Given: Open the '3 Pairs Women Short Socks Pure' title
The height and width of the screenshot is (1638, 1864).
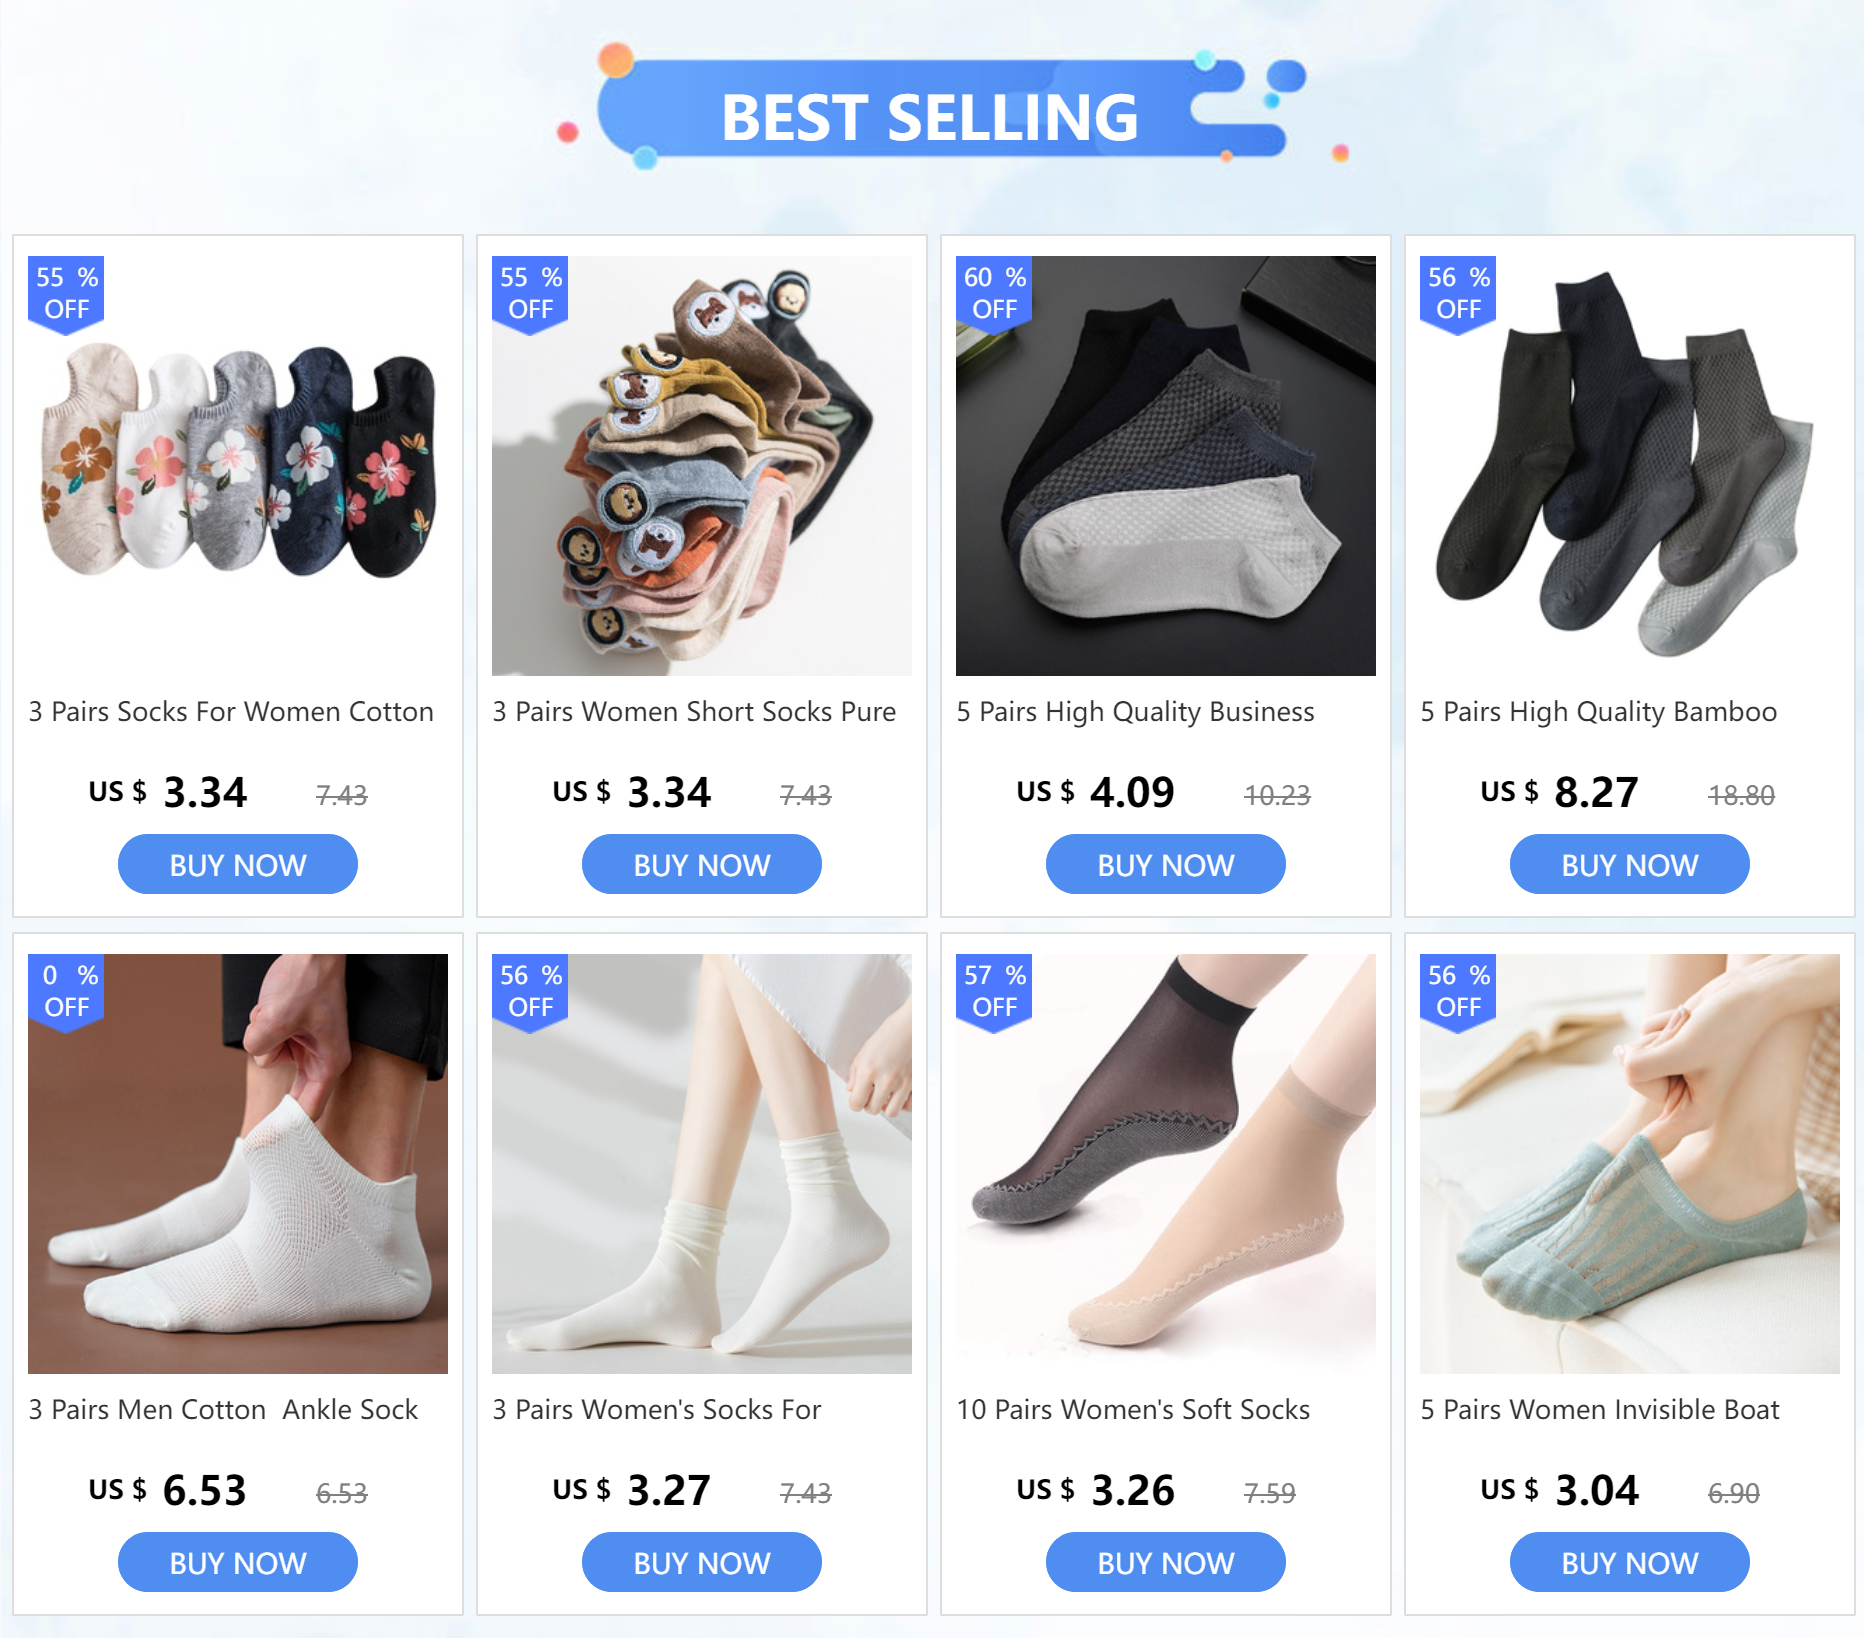Looking at the screenshot, I should [x=694, y=712].
